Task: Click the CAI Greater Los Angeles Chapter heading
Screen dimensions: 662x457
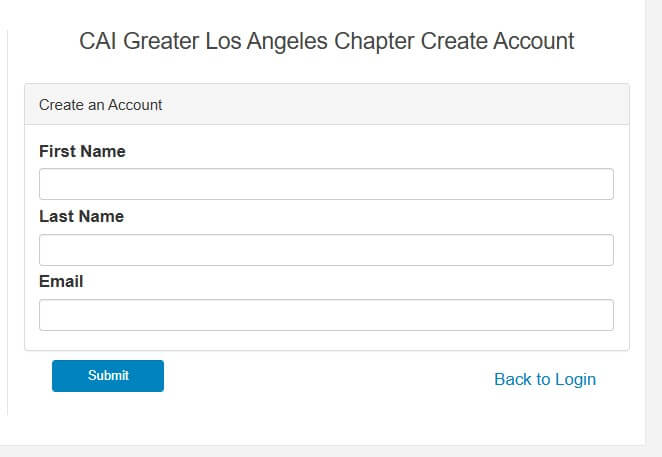Action: 326,41
